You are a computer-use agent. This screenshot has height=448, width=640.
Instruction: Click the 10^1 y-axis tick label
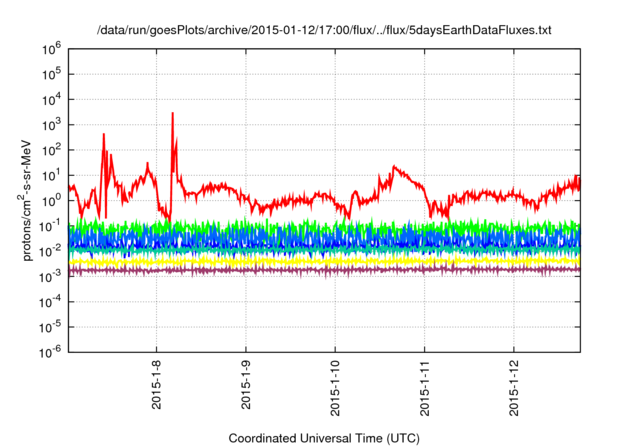click(51, 176)
